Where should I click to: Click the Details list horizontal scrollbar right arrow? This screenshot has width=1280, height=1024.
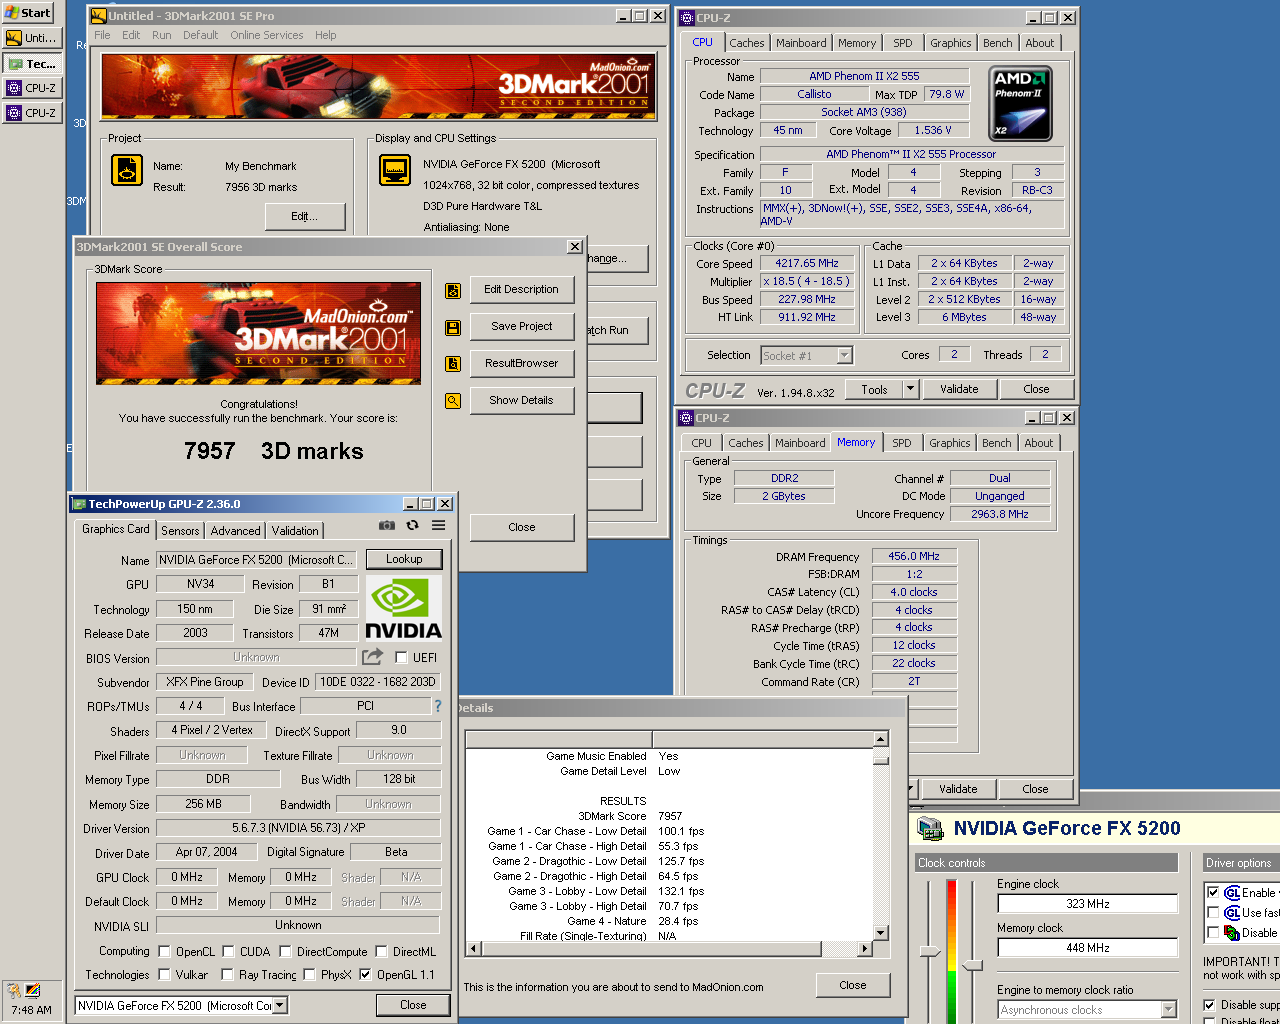point(865,948)
